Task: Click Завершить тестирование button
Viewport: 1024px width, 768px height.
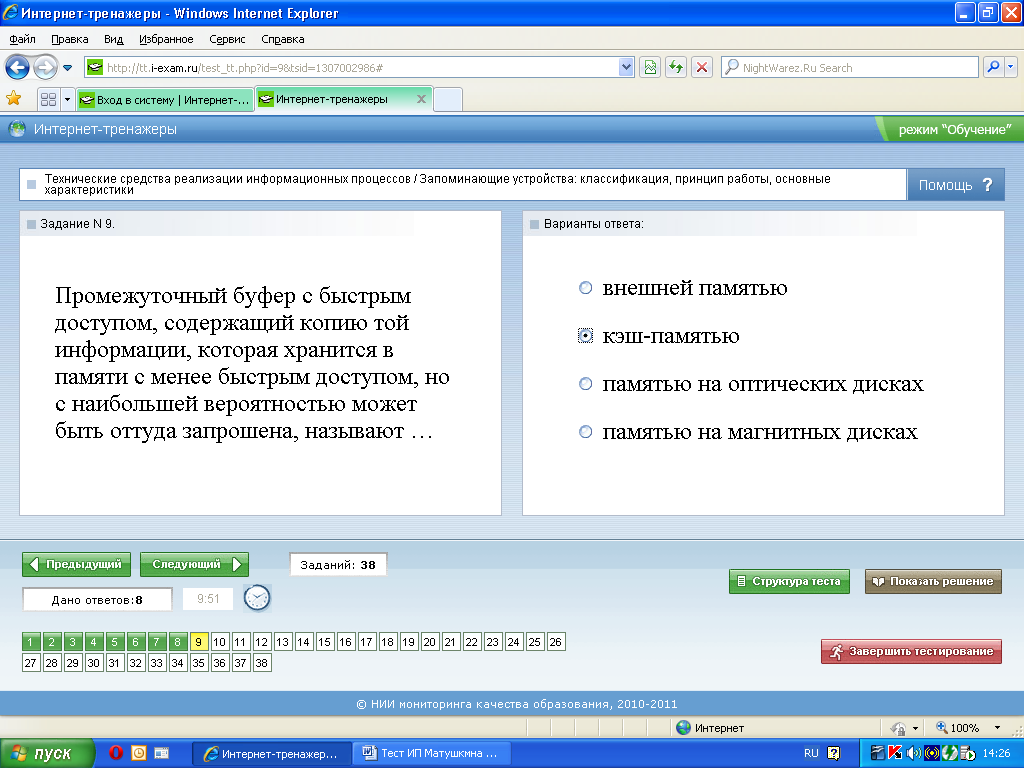Action: coord(911,651)
